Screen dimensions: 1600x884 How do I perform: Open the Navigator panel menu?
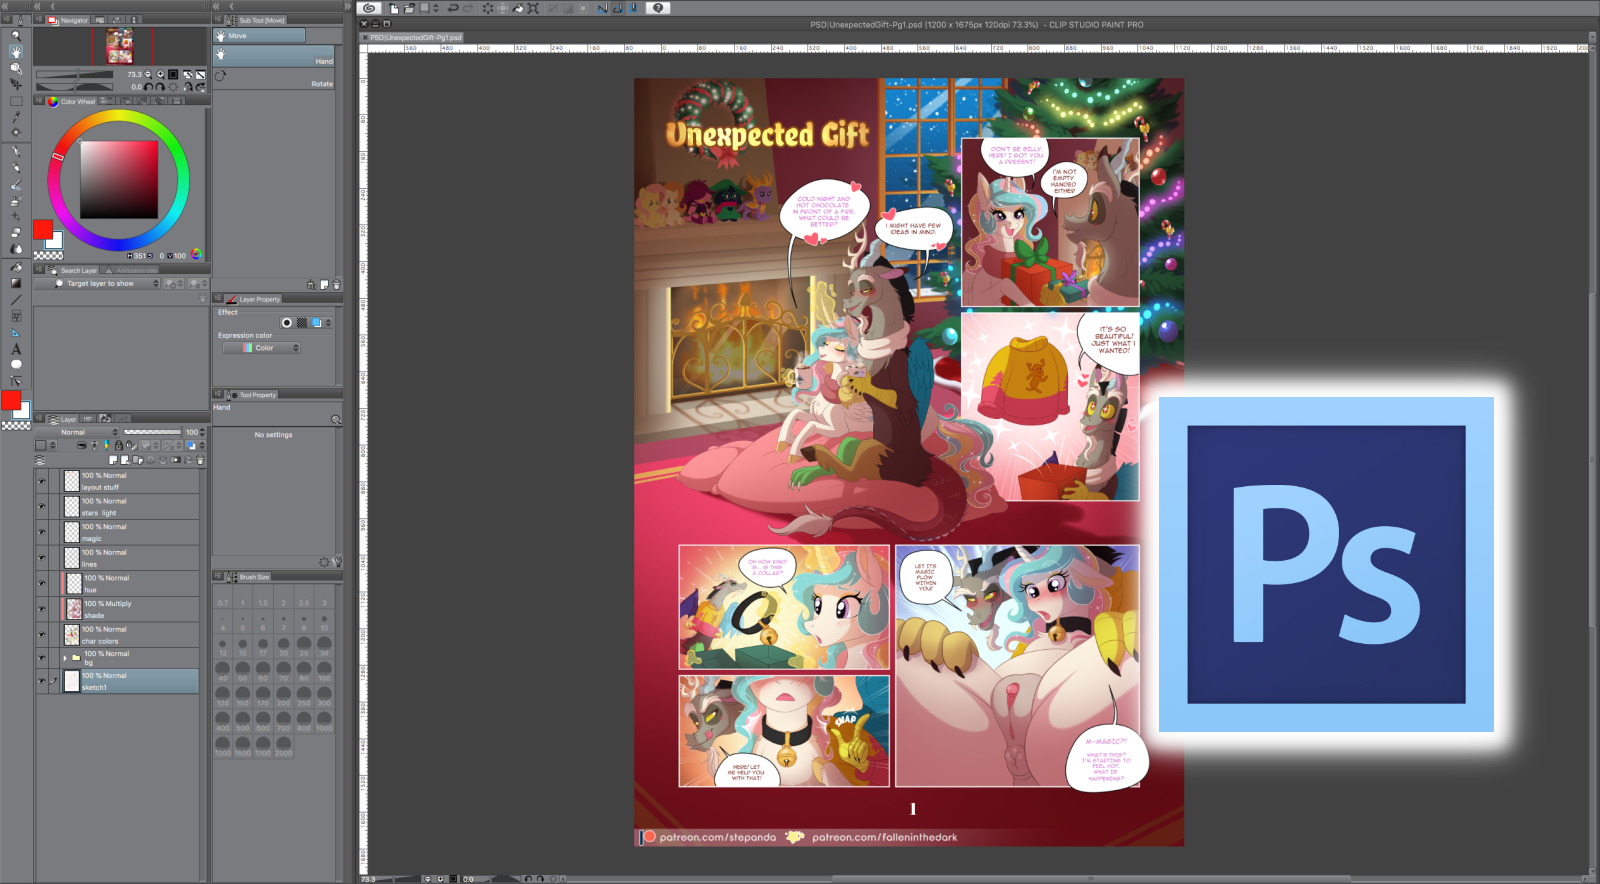(39, 20)
